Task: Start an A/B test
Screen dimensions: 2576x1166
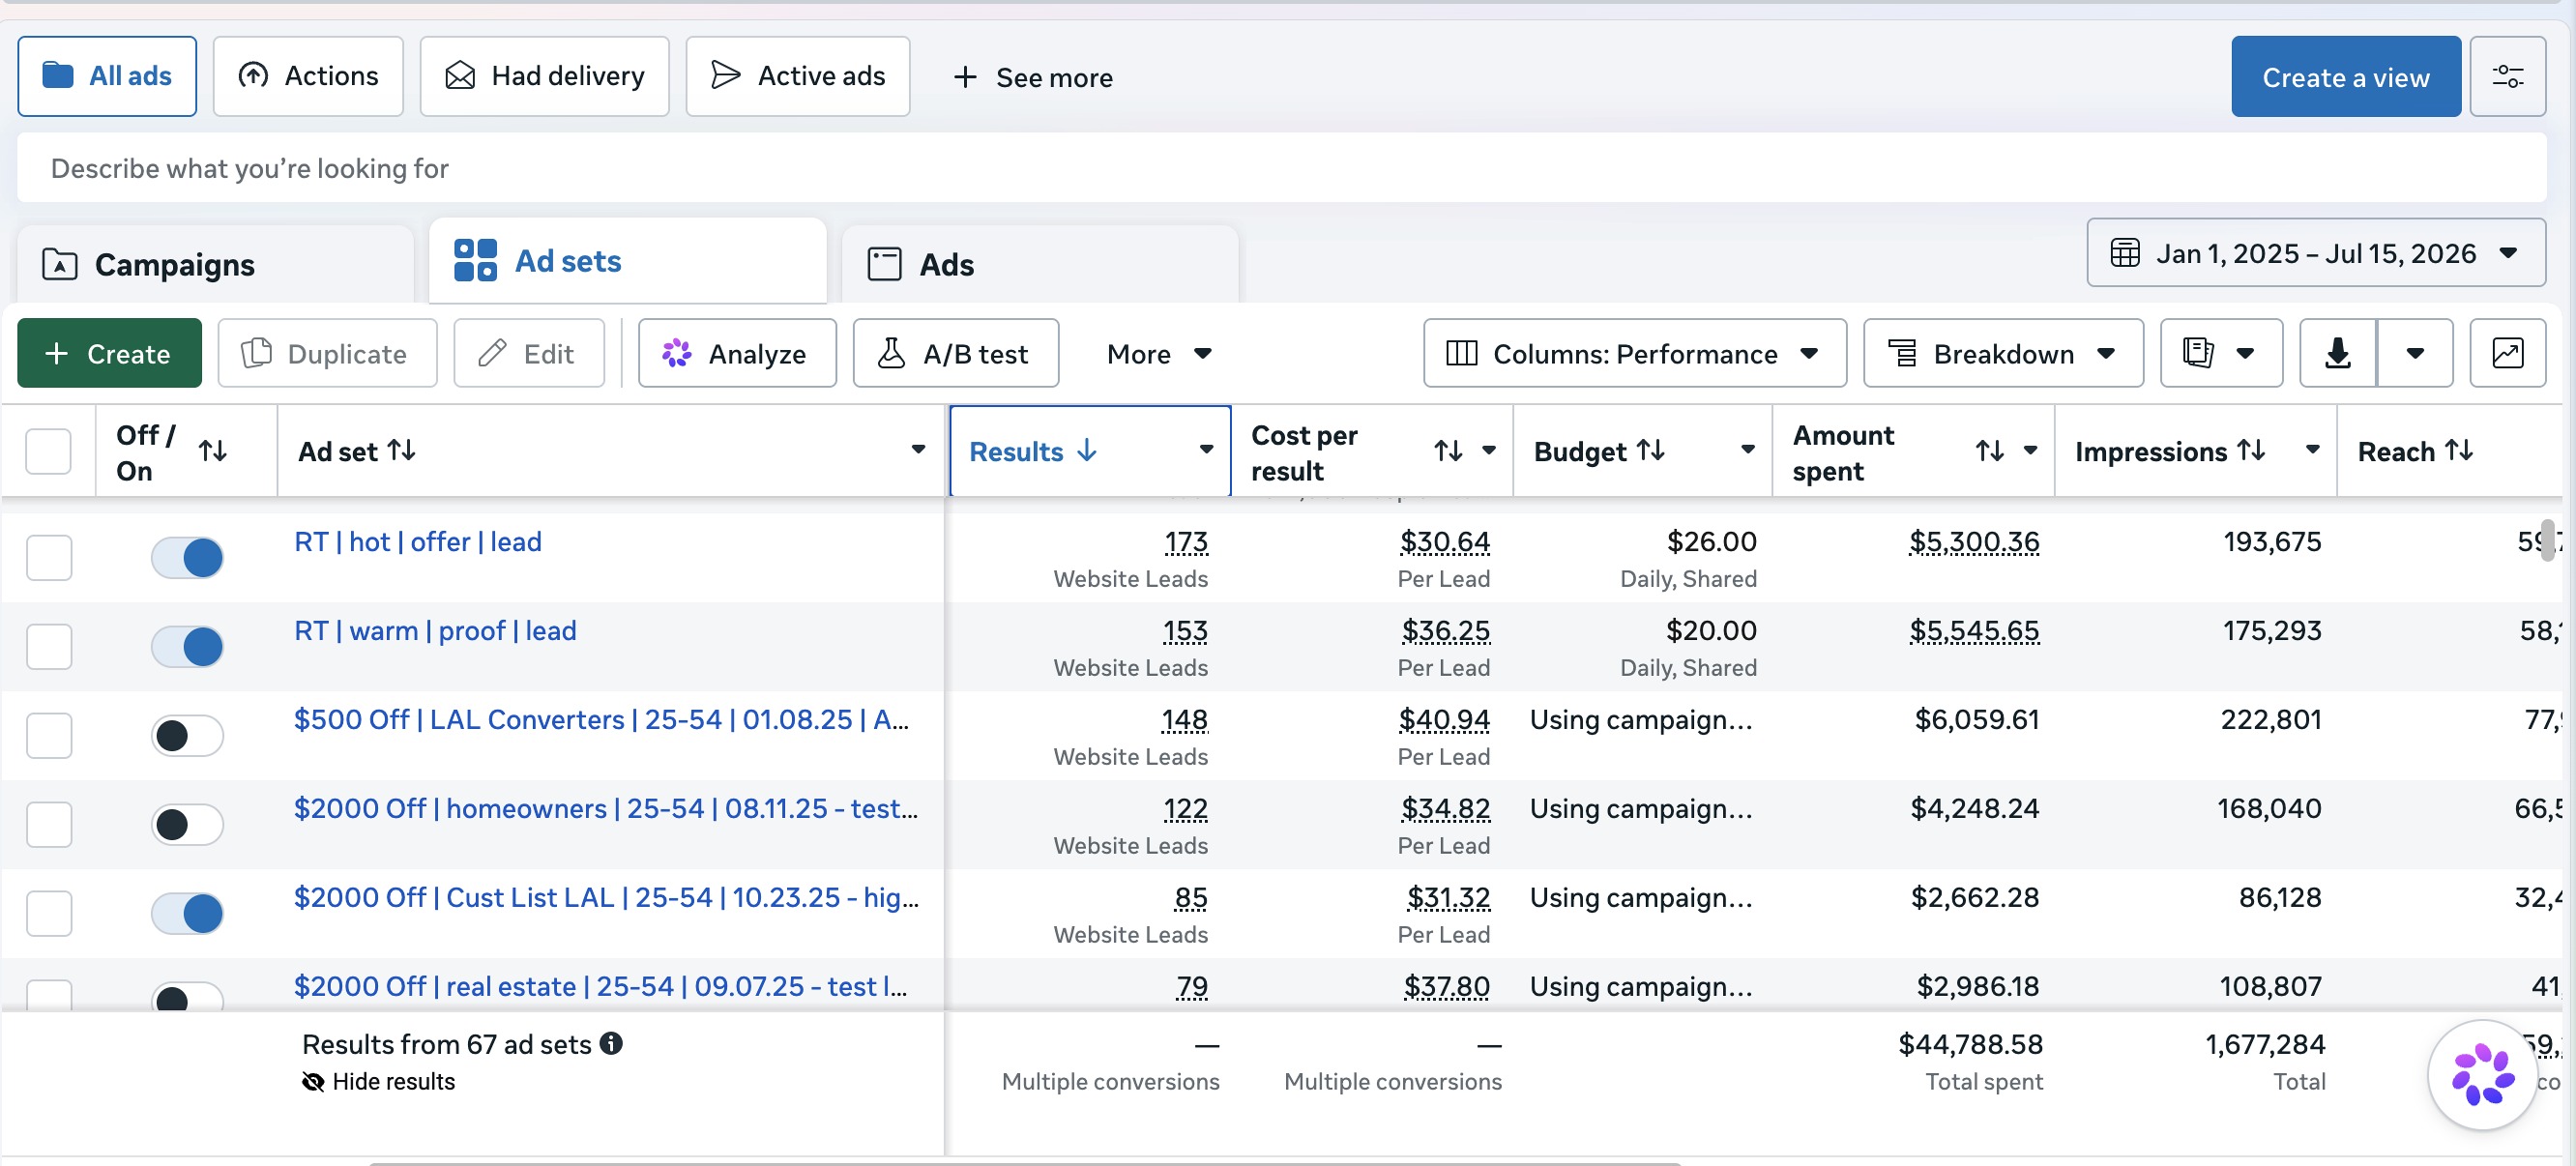Action: tap(955, 353)
